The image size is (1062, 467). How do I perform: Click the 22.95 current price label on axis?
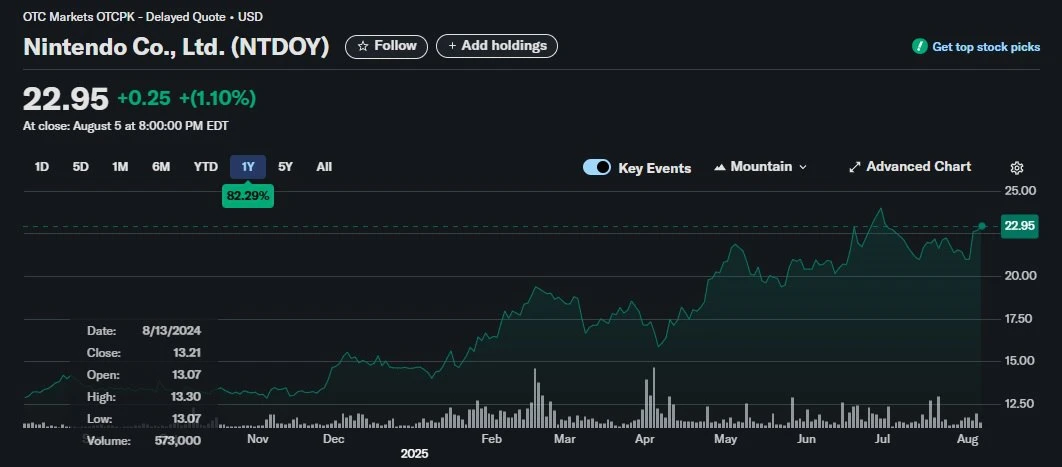click(1019, 226)
